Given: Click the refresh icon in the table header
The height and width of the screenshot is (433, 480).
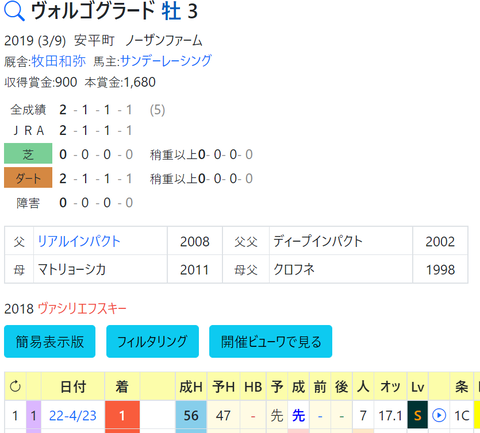Looking at the screenshot, I should point(15,387).
